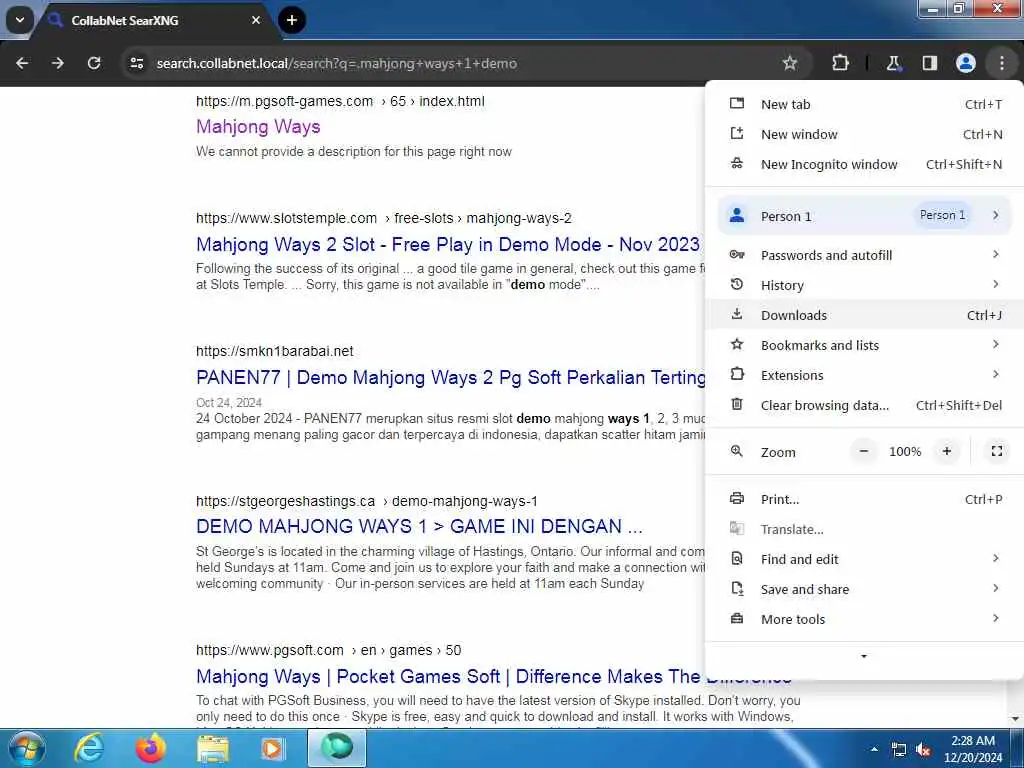Open a new tab with plus button
This screenshot has width=1024, height=768.
click(x=291, y=20)
